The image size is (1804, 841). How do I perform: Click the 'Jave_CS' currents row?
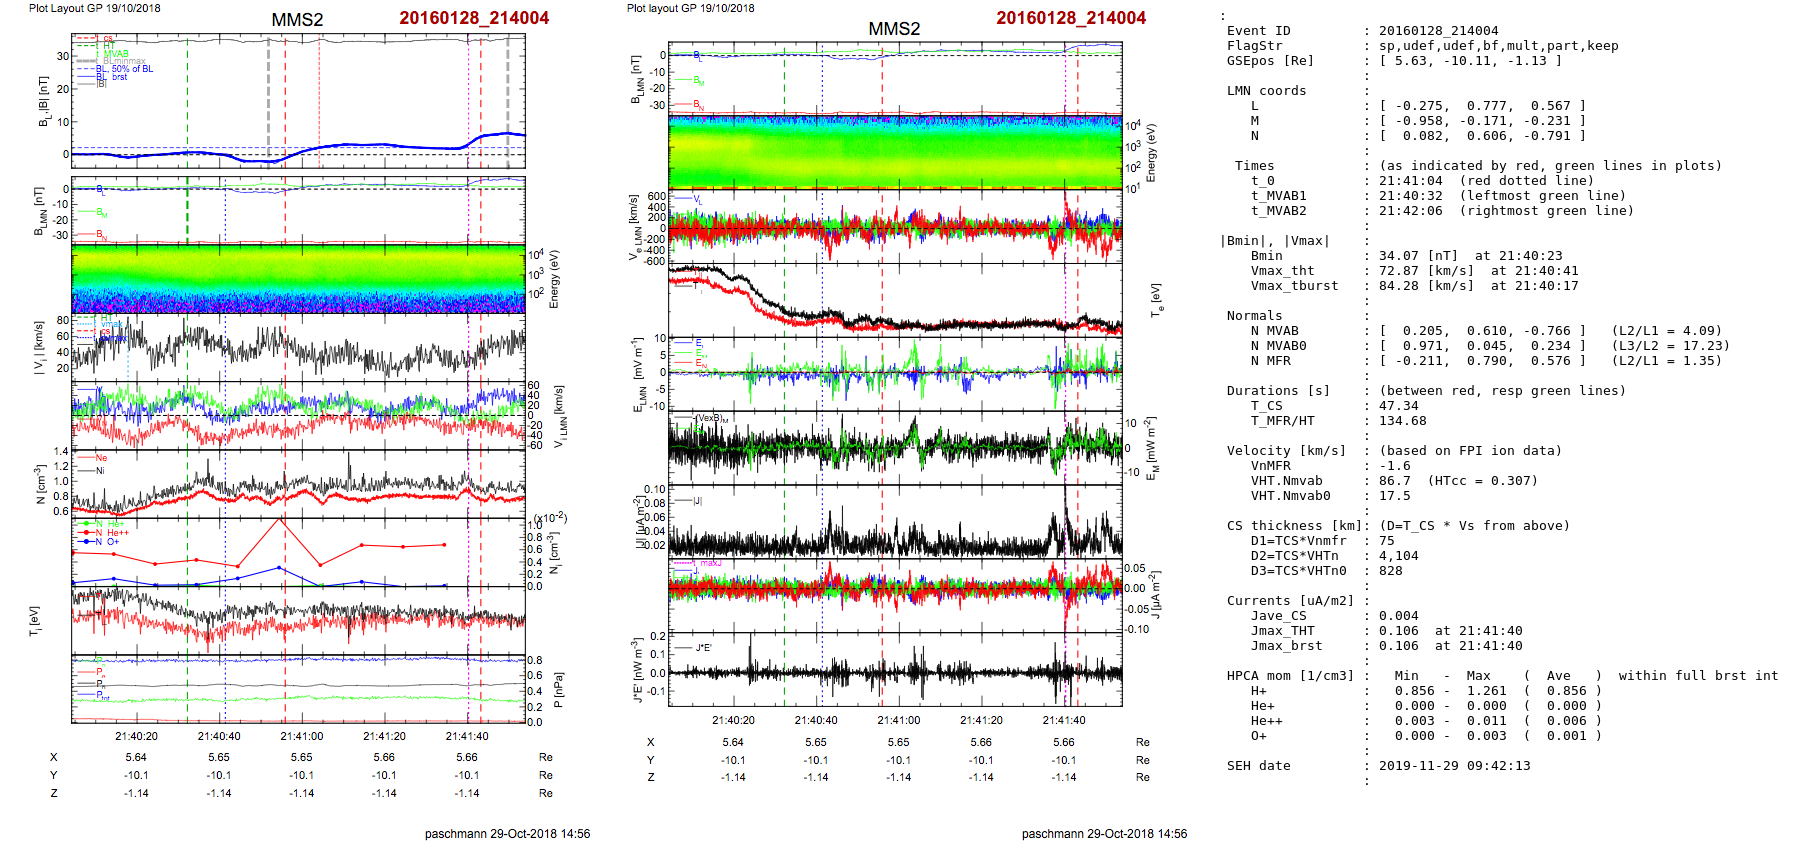click(1278, 616)
